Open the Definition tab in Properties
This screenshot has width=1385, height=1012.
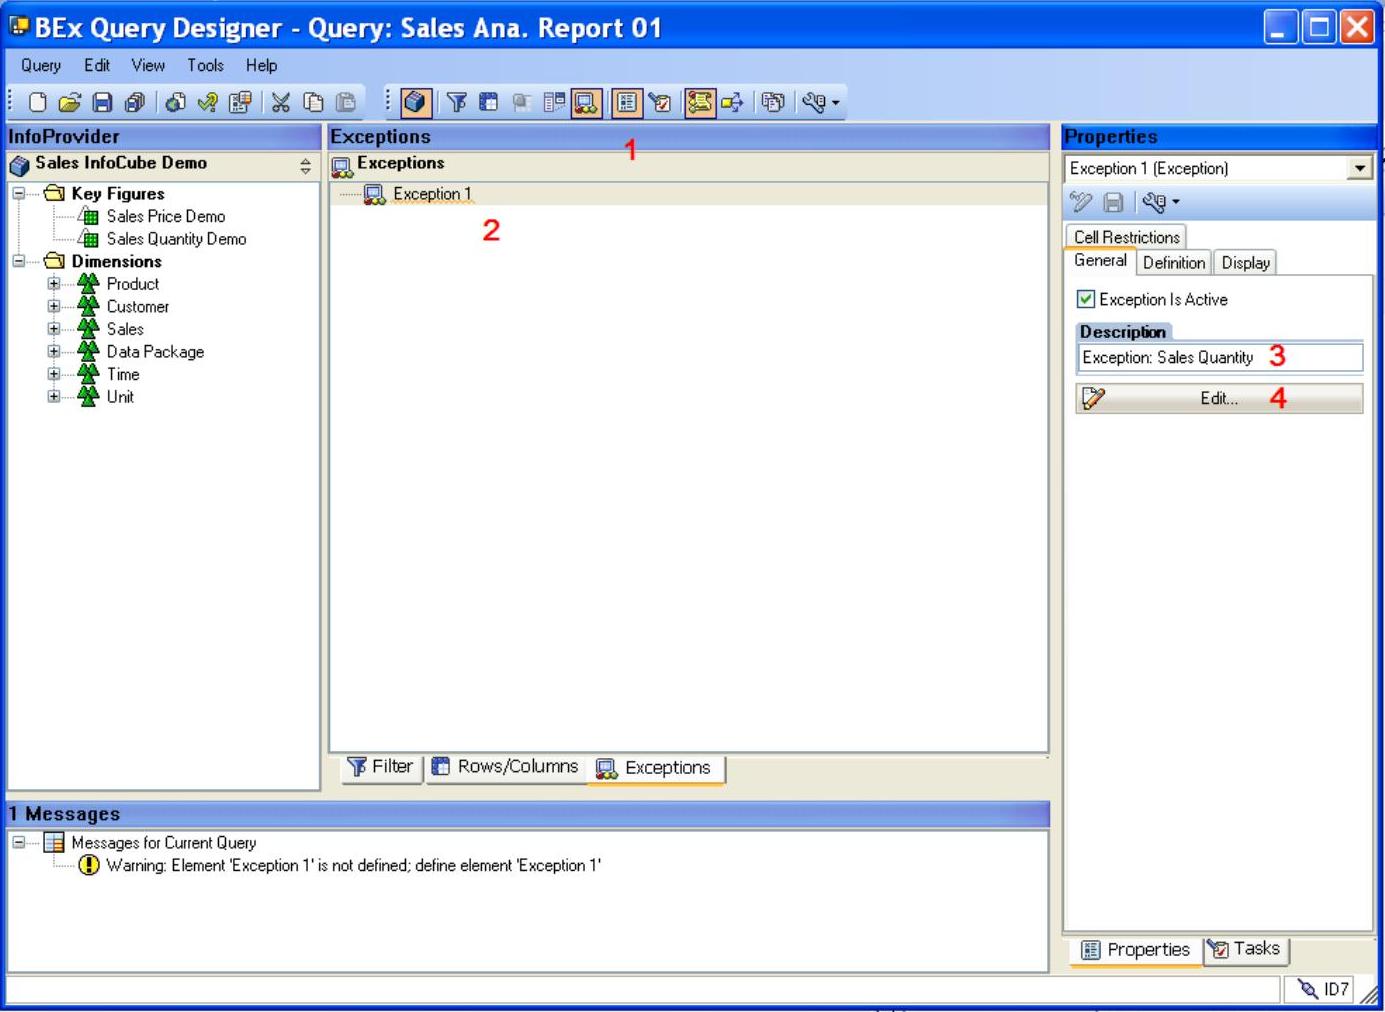1173,262
